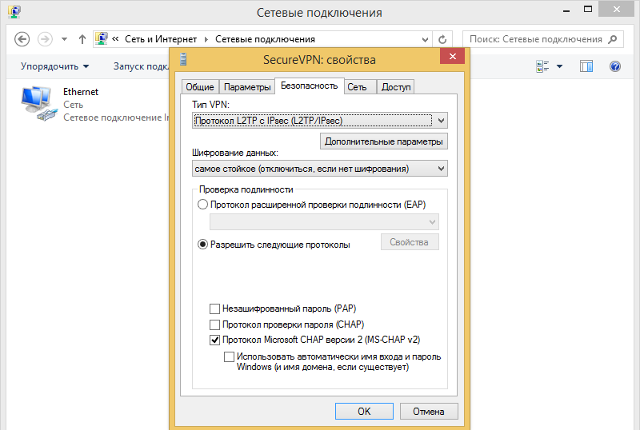The height and width of the screenshot is (430, 640).
Task: Open the Упорядочить menu
Action: point(55,66)
